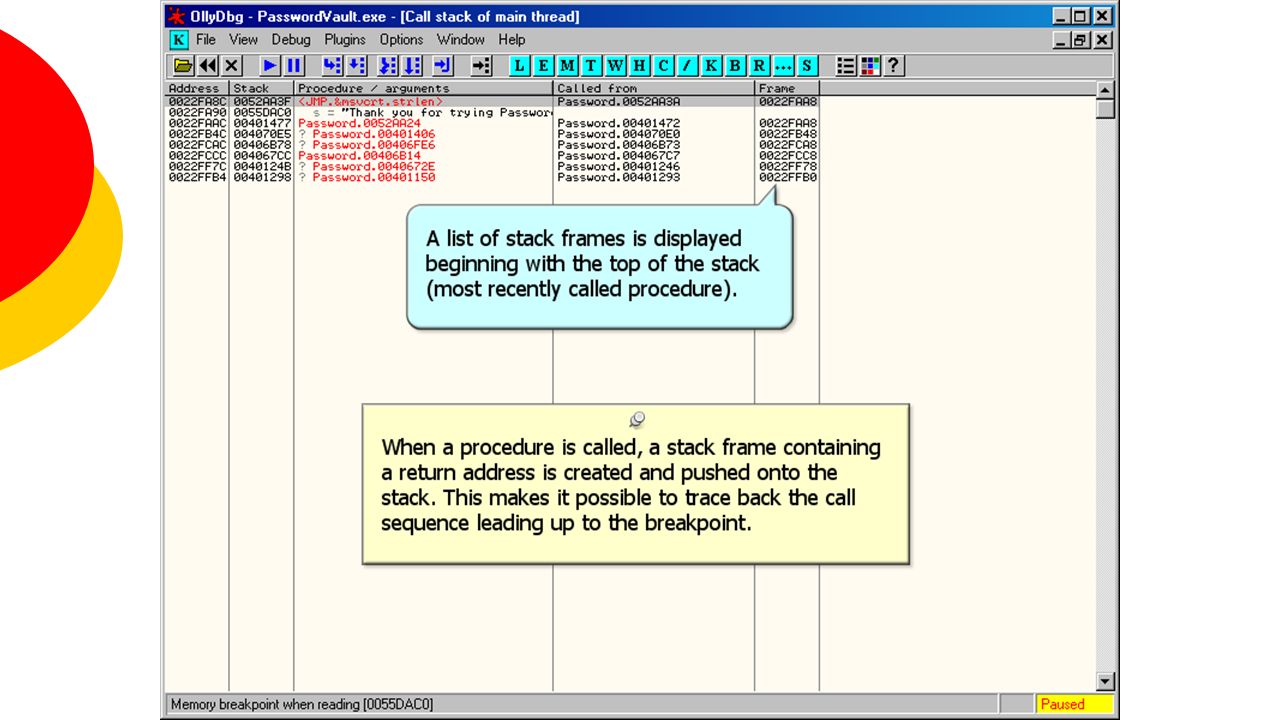The width and height of the screenshot is (1280, 720).
Task: Show Breakpoints with B button
Action: (735, 66)
